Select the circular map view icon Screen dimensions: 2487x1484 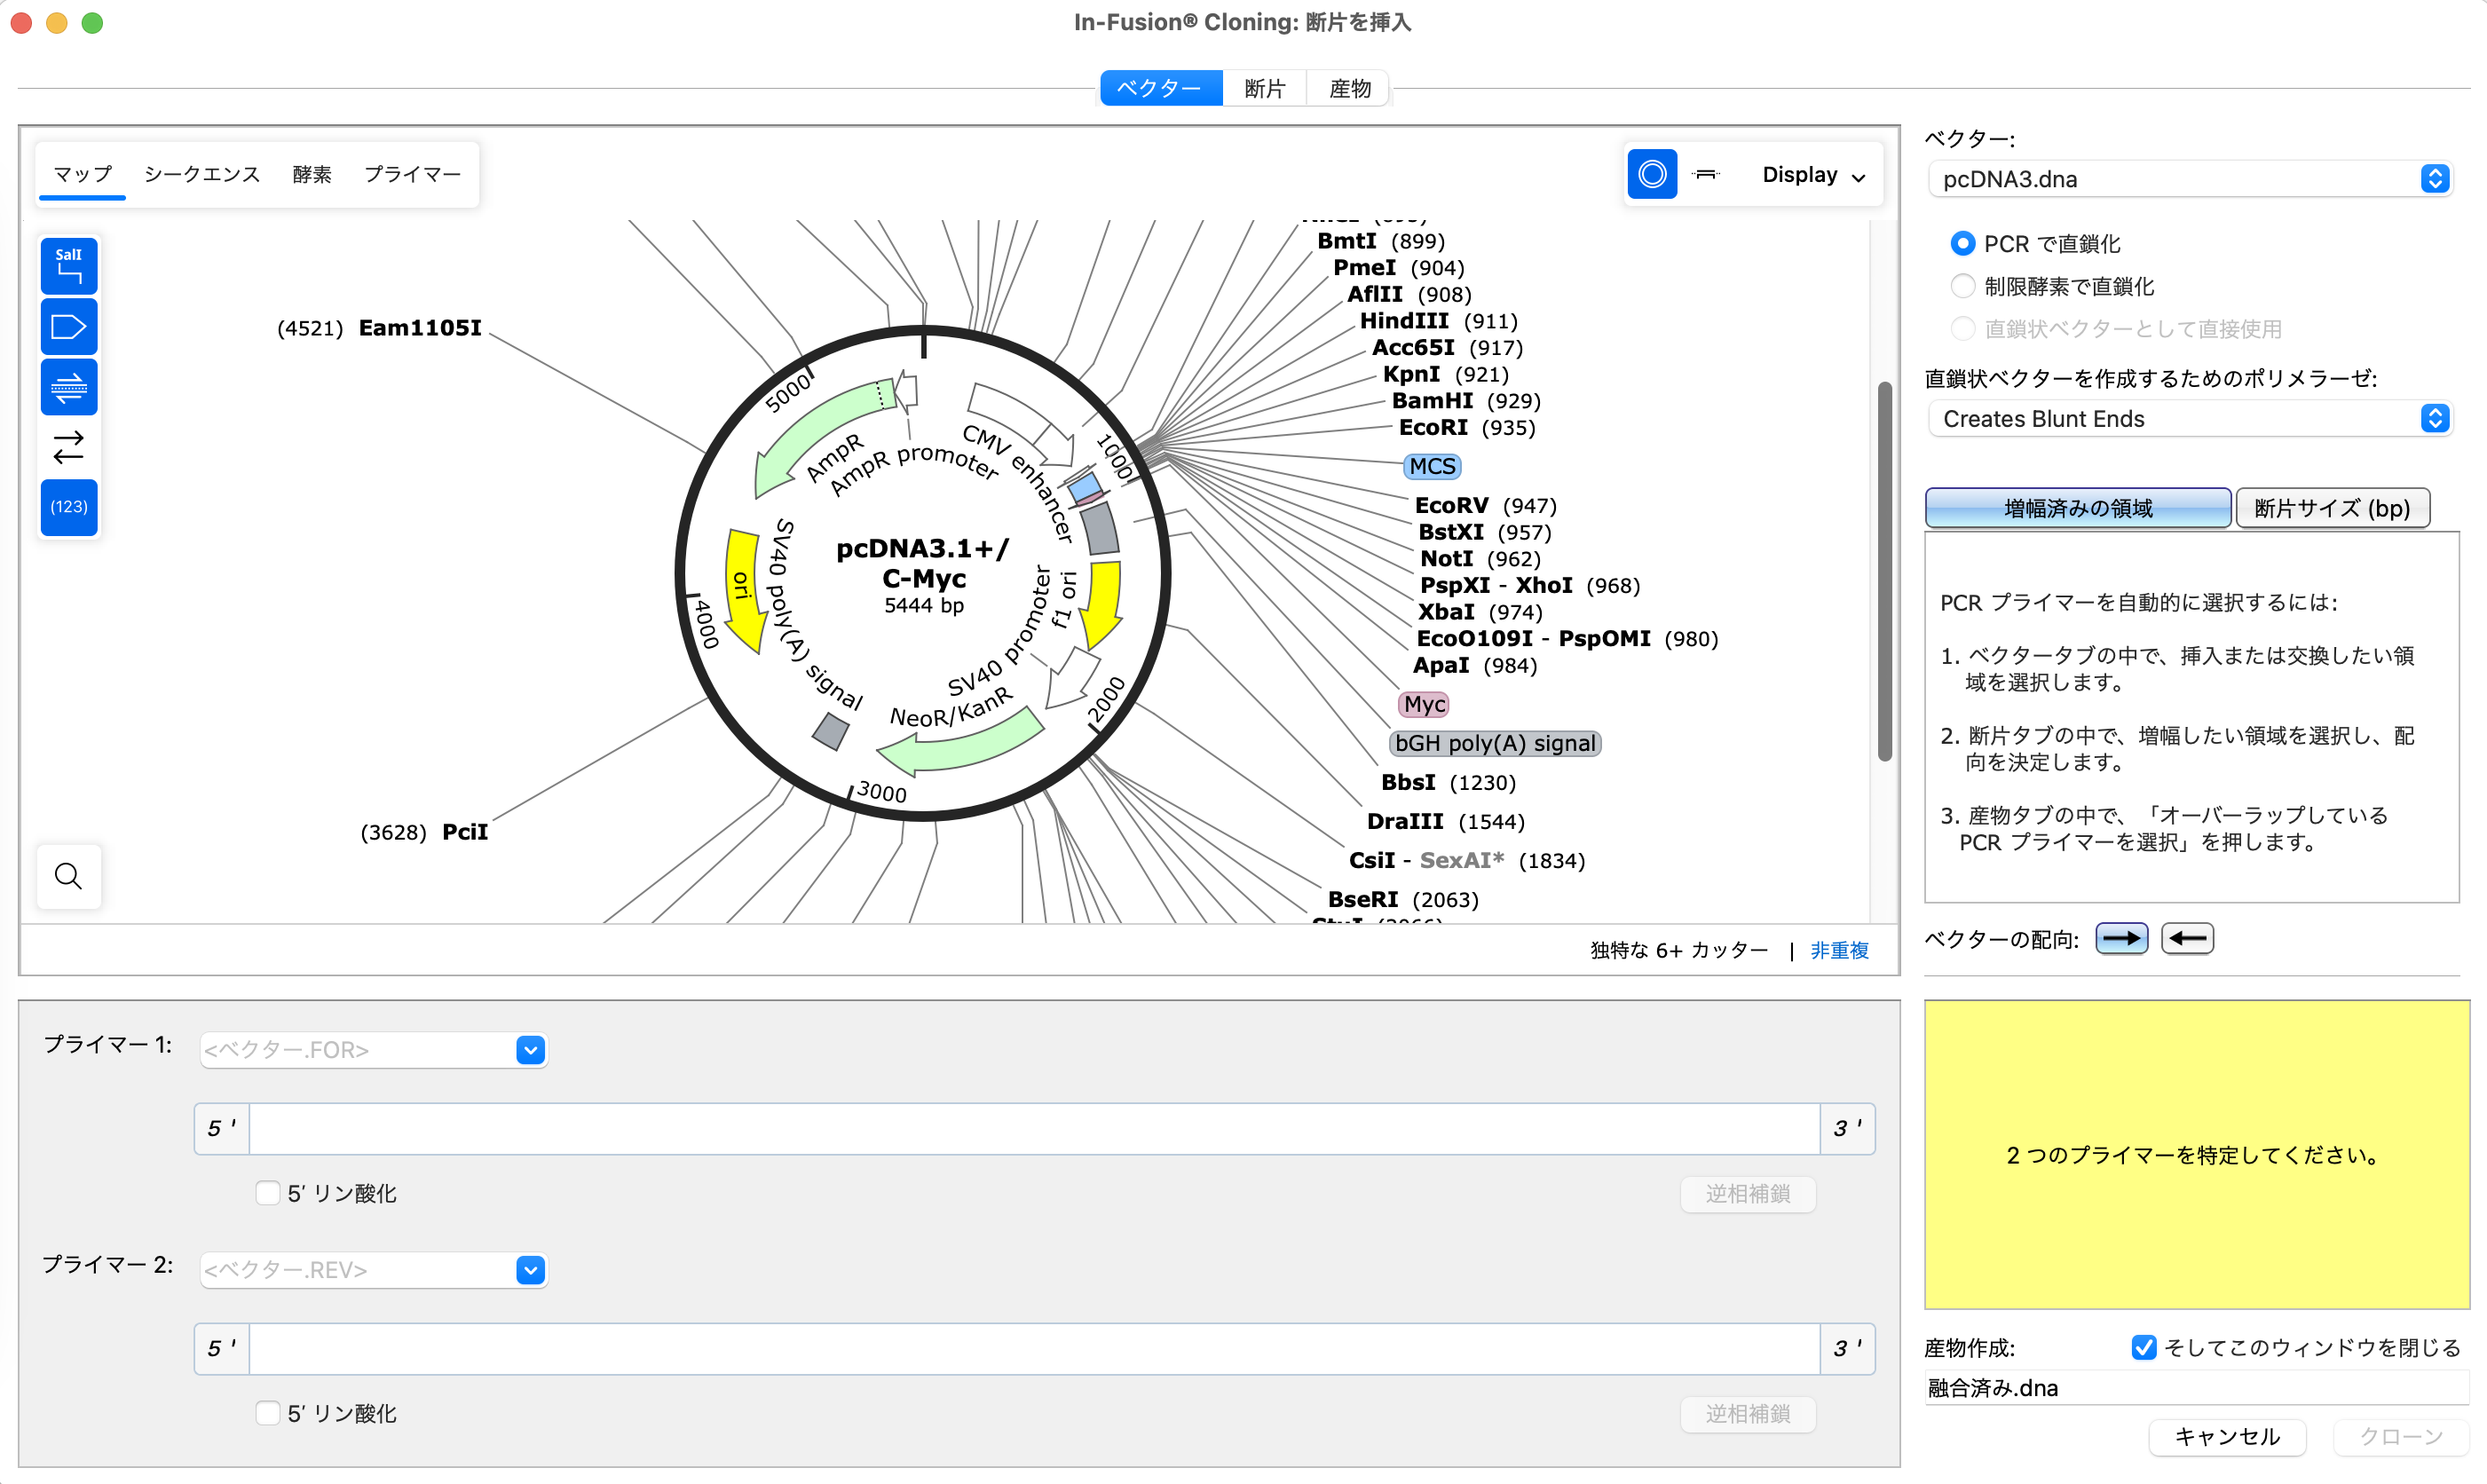1651,174
